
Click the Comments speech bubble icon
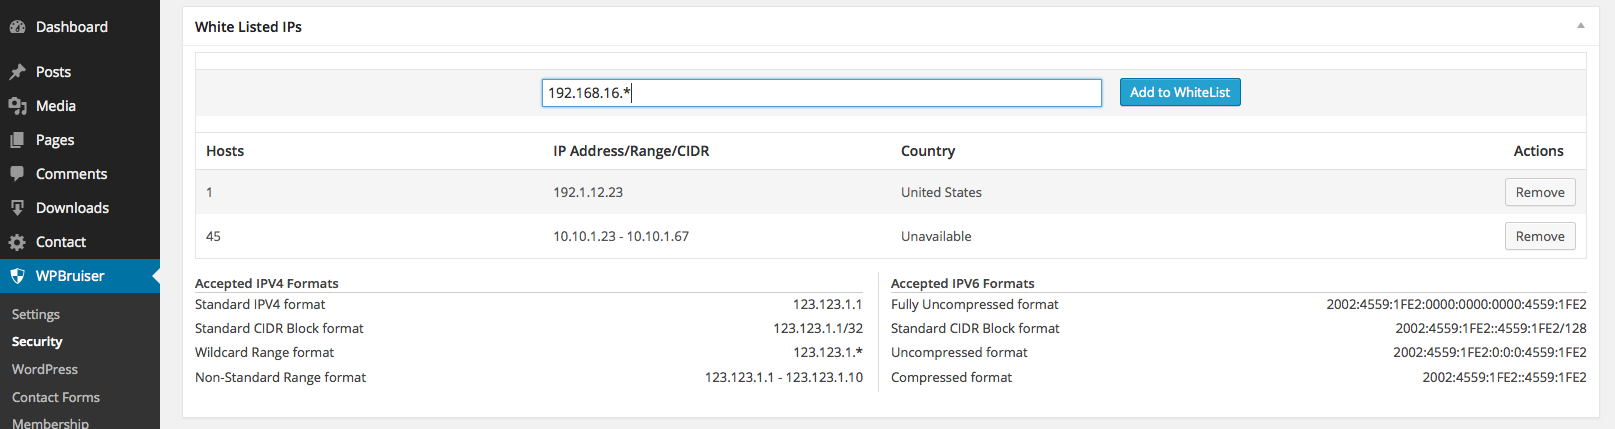pyautogui.click(x=17, y=174)
